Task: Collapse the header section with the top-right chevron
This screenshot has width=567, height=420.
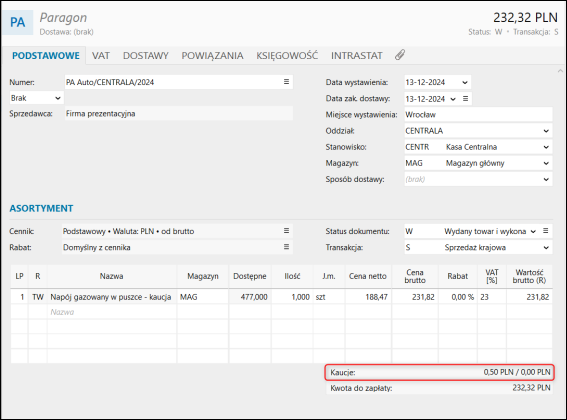Action: tap(560, 71)
